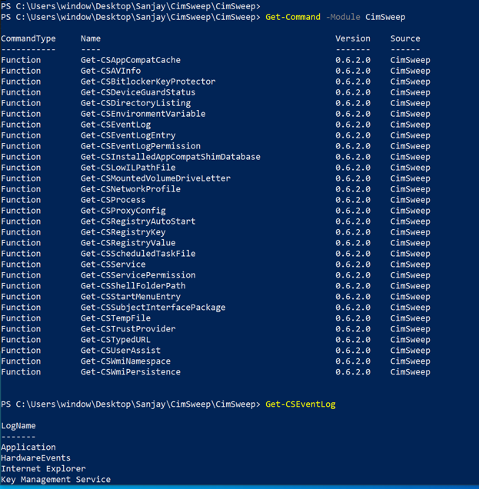480x490 pixels.
Task: Click the Get-CSDirectoryListing row name
Action: tap(135, 103)
